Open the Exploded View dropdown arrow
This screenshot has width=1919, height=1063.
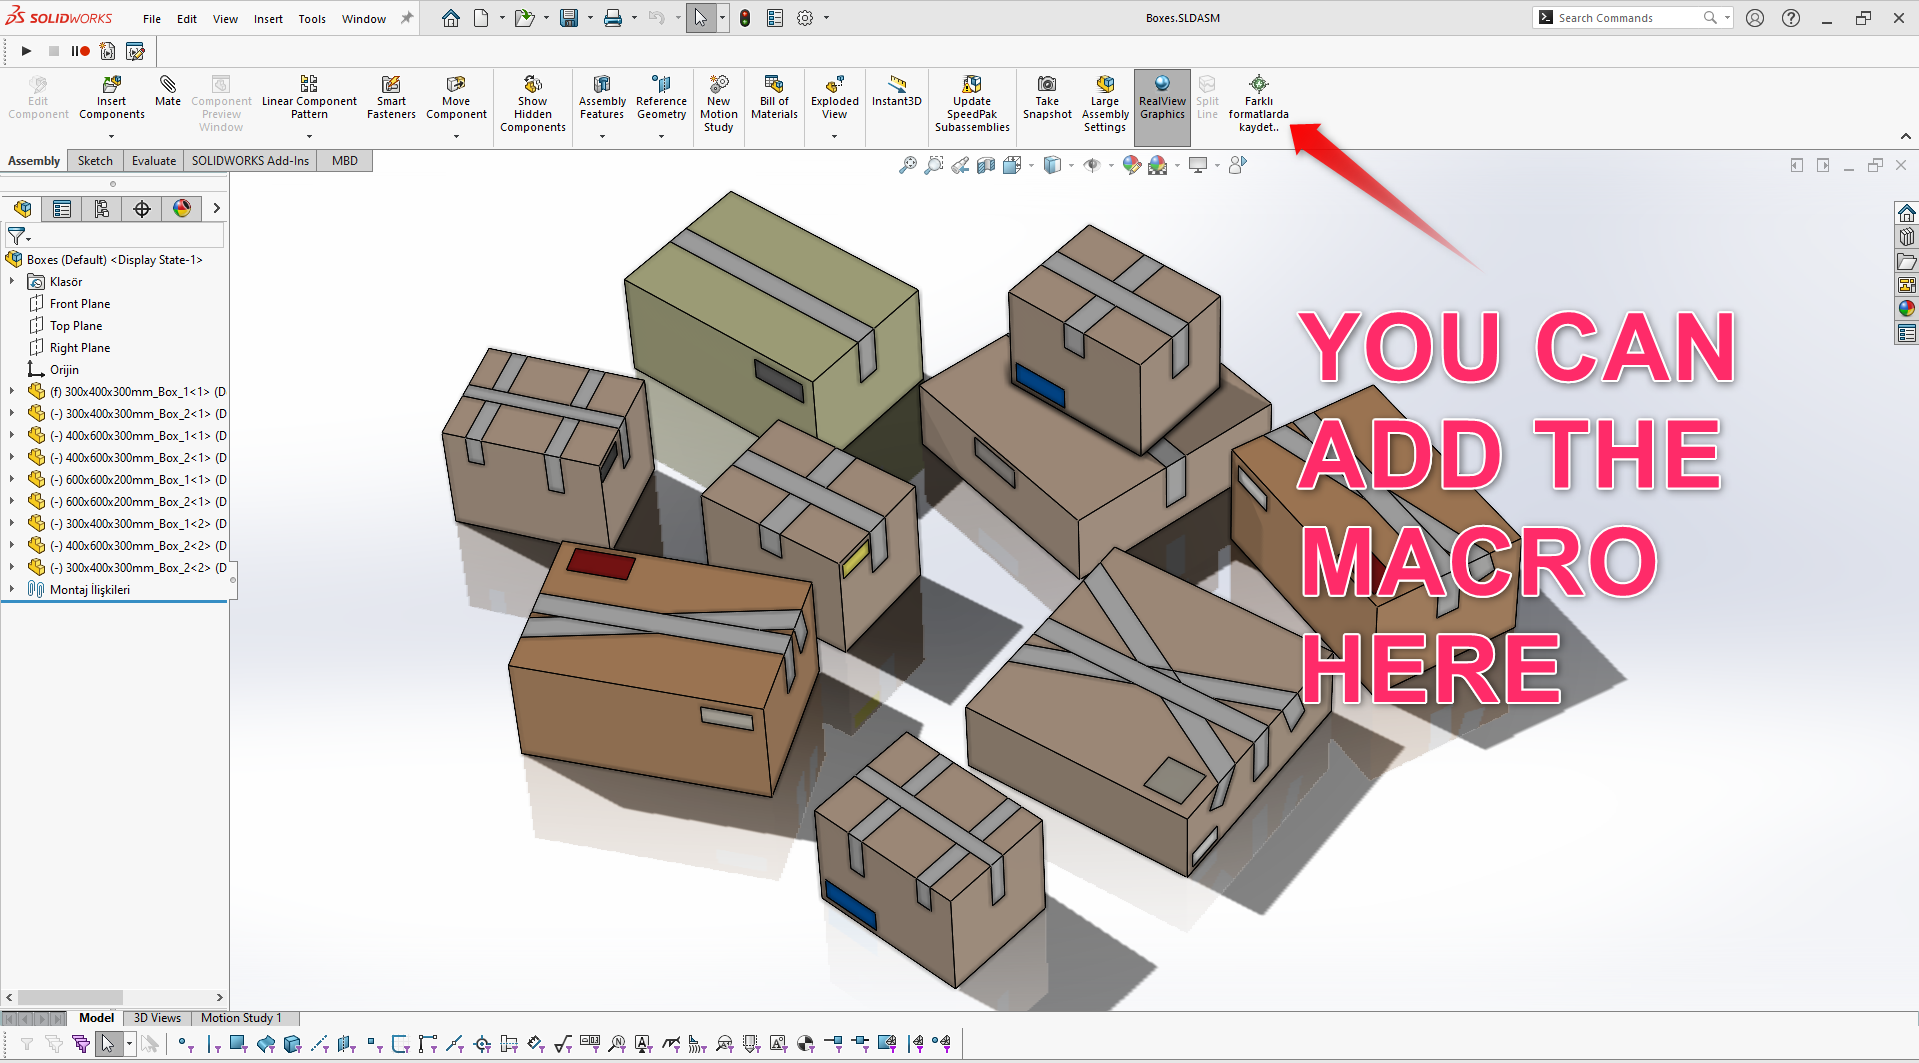(x=834, y=136)
